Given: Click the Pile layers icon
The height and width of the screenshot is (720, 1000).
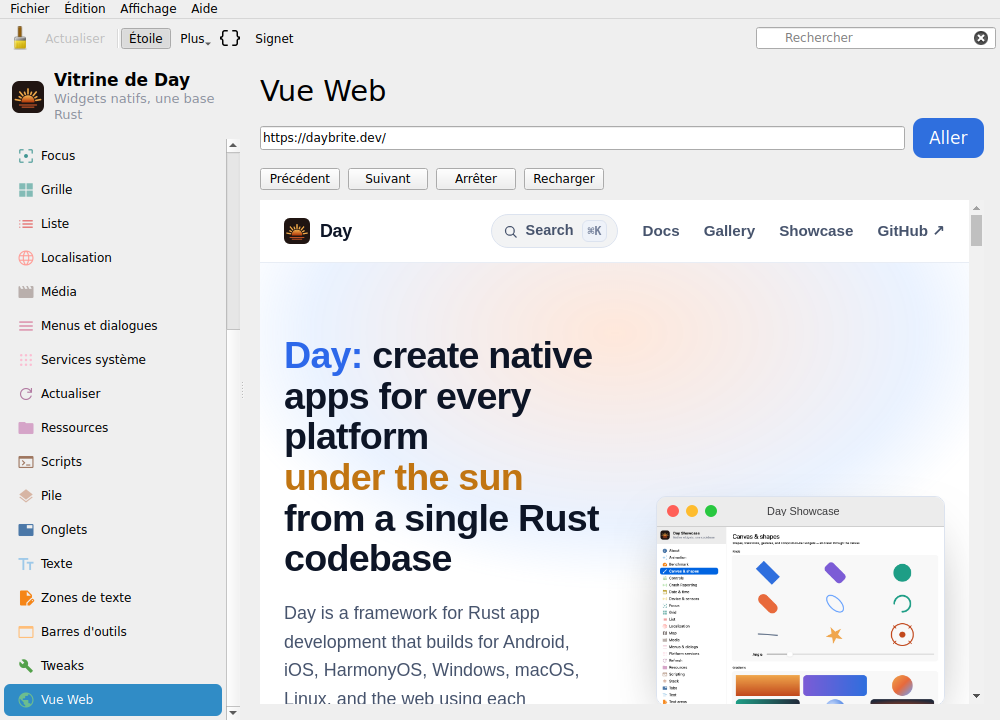Looking at the screenshot, I should coord(26,496).
